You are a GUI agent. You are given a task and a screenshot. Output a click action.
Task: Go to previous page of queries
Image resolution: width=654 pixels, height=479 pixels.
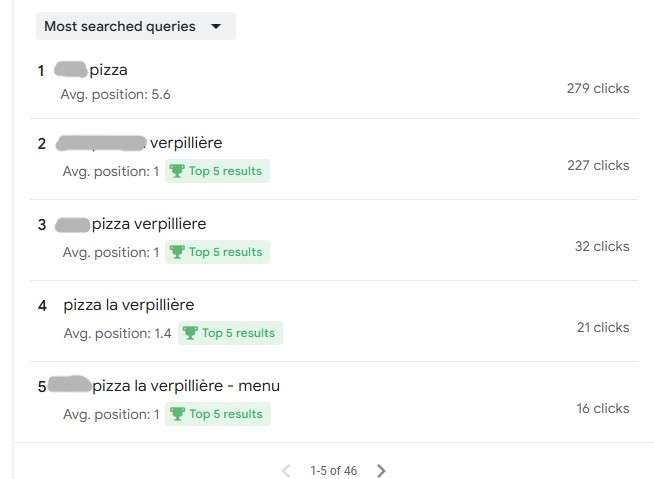tap(286, 470)
